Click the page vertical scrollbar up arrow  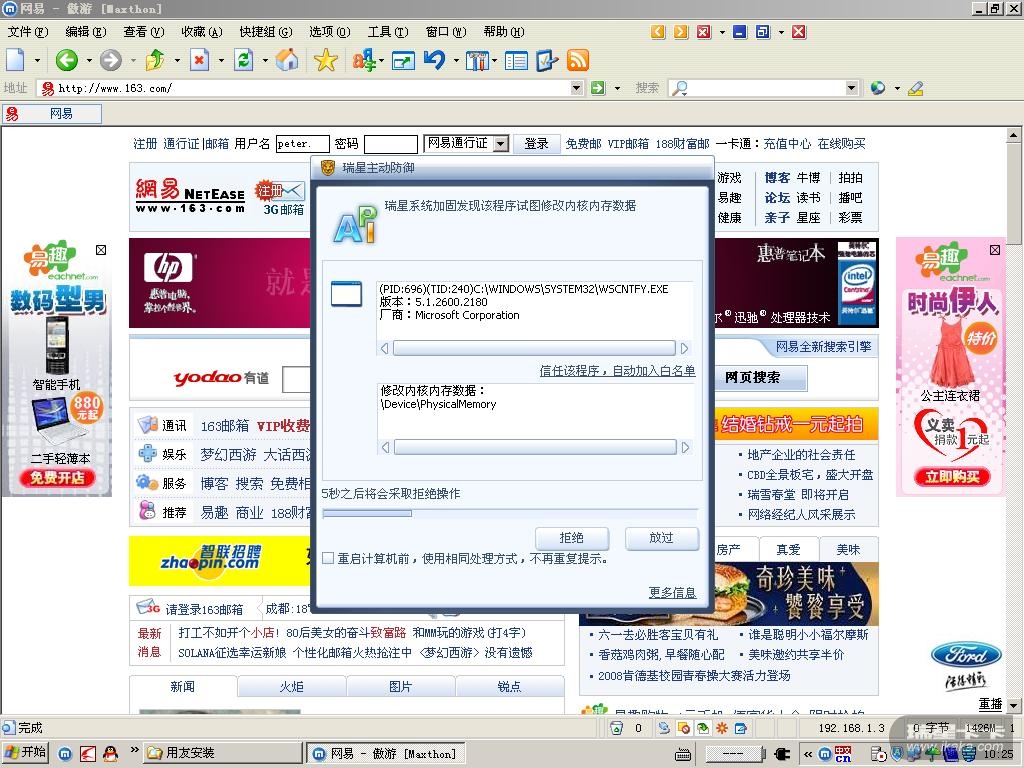pyautogui.click(x=1014, y=135)
